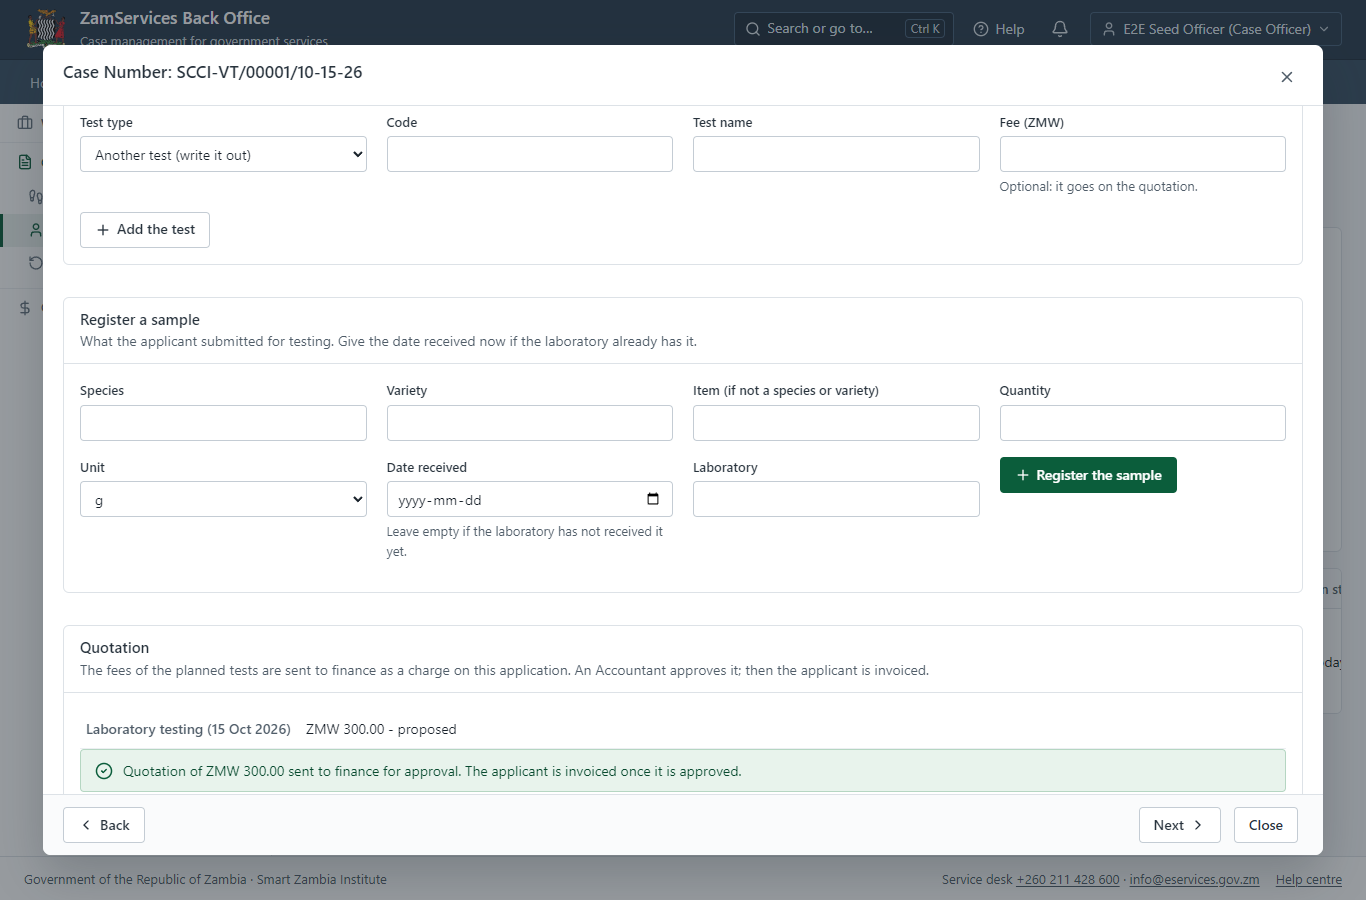Focus the Code input field
Viewport: 1366px width, 900px height.
[x=530, y=154]
